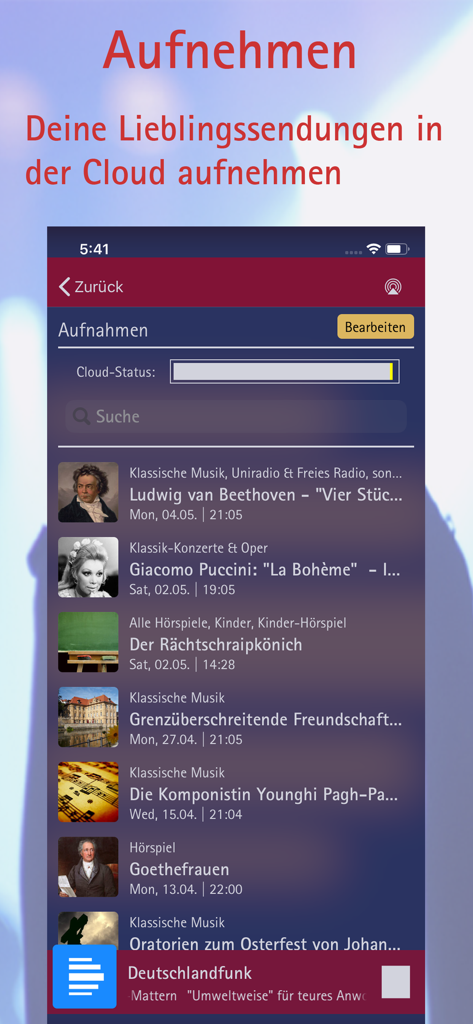Tap the Aufnahmen section heading
This screenshot has width=473, height=1024.
point(103,330)
